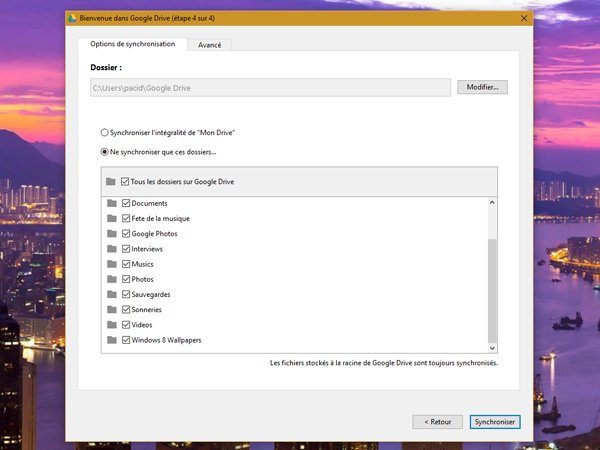Click the folder list scrollbar thumb
600x450 pixels.
492,291
